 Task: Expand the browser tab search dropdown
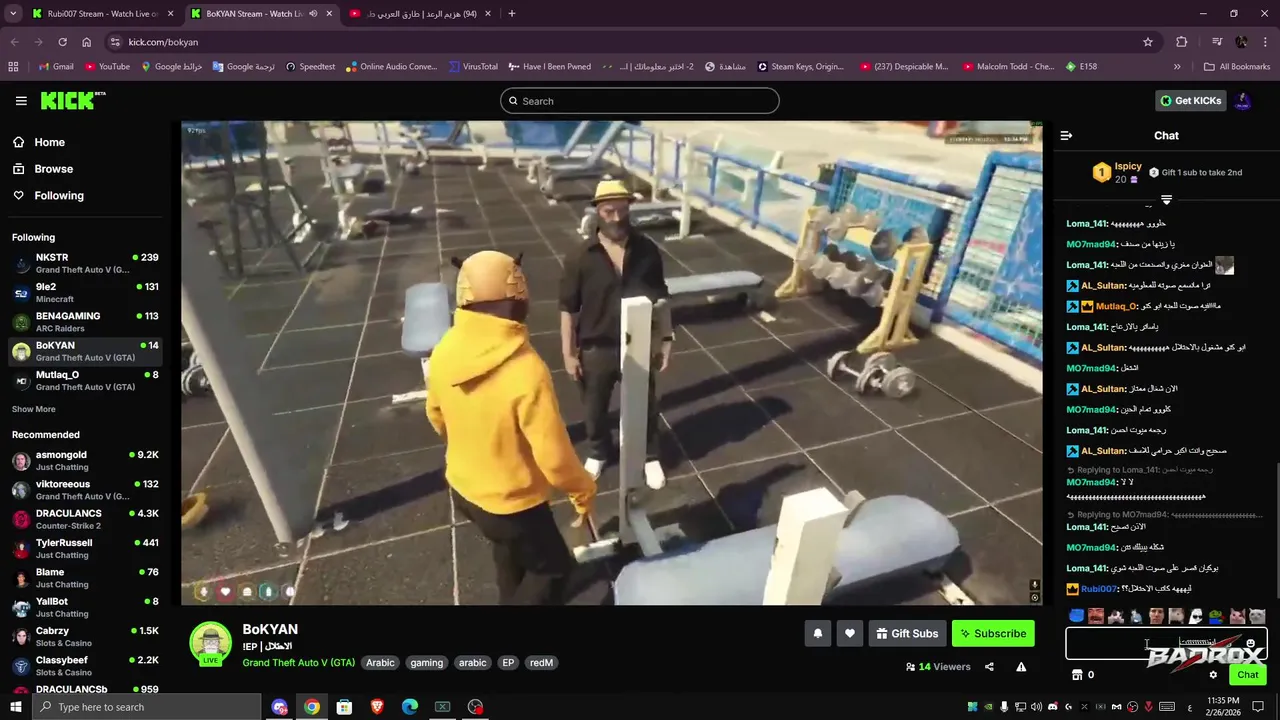tap(13, 14)
